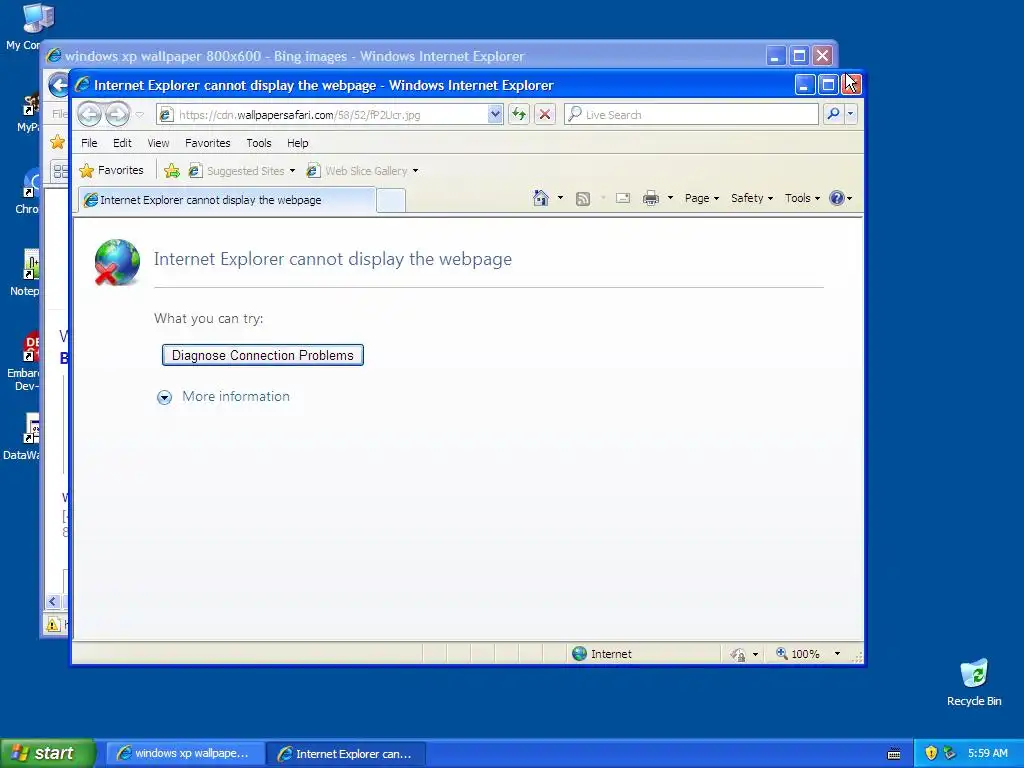Switch to 'windows xp wallpape...' taskbar button
The width and height of the screenshot is (1024, 768).
coord(185,754)
